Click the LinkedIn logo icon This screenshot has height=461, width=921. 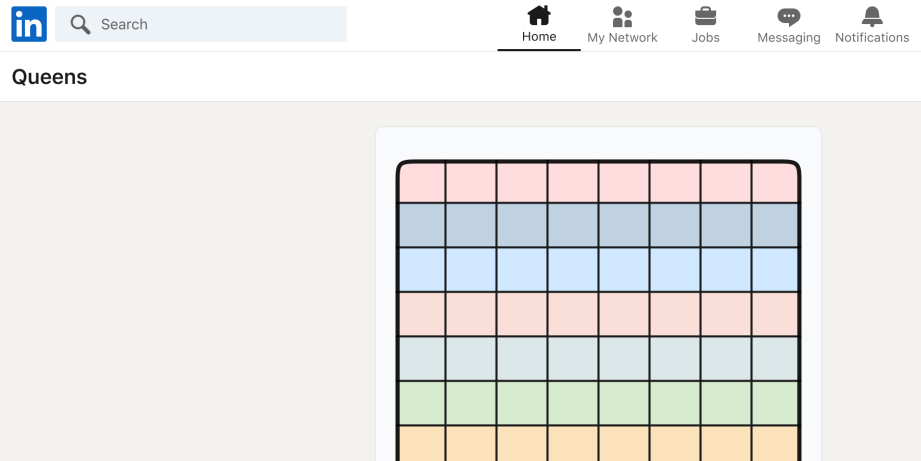[x=29, y=24]
